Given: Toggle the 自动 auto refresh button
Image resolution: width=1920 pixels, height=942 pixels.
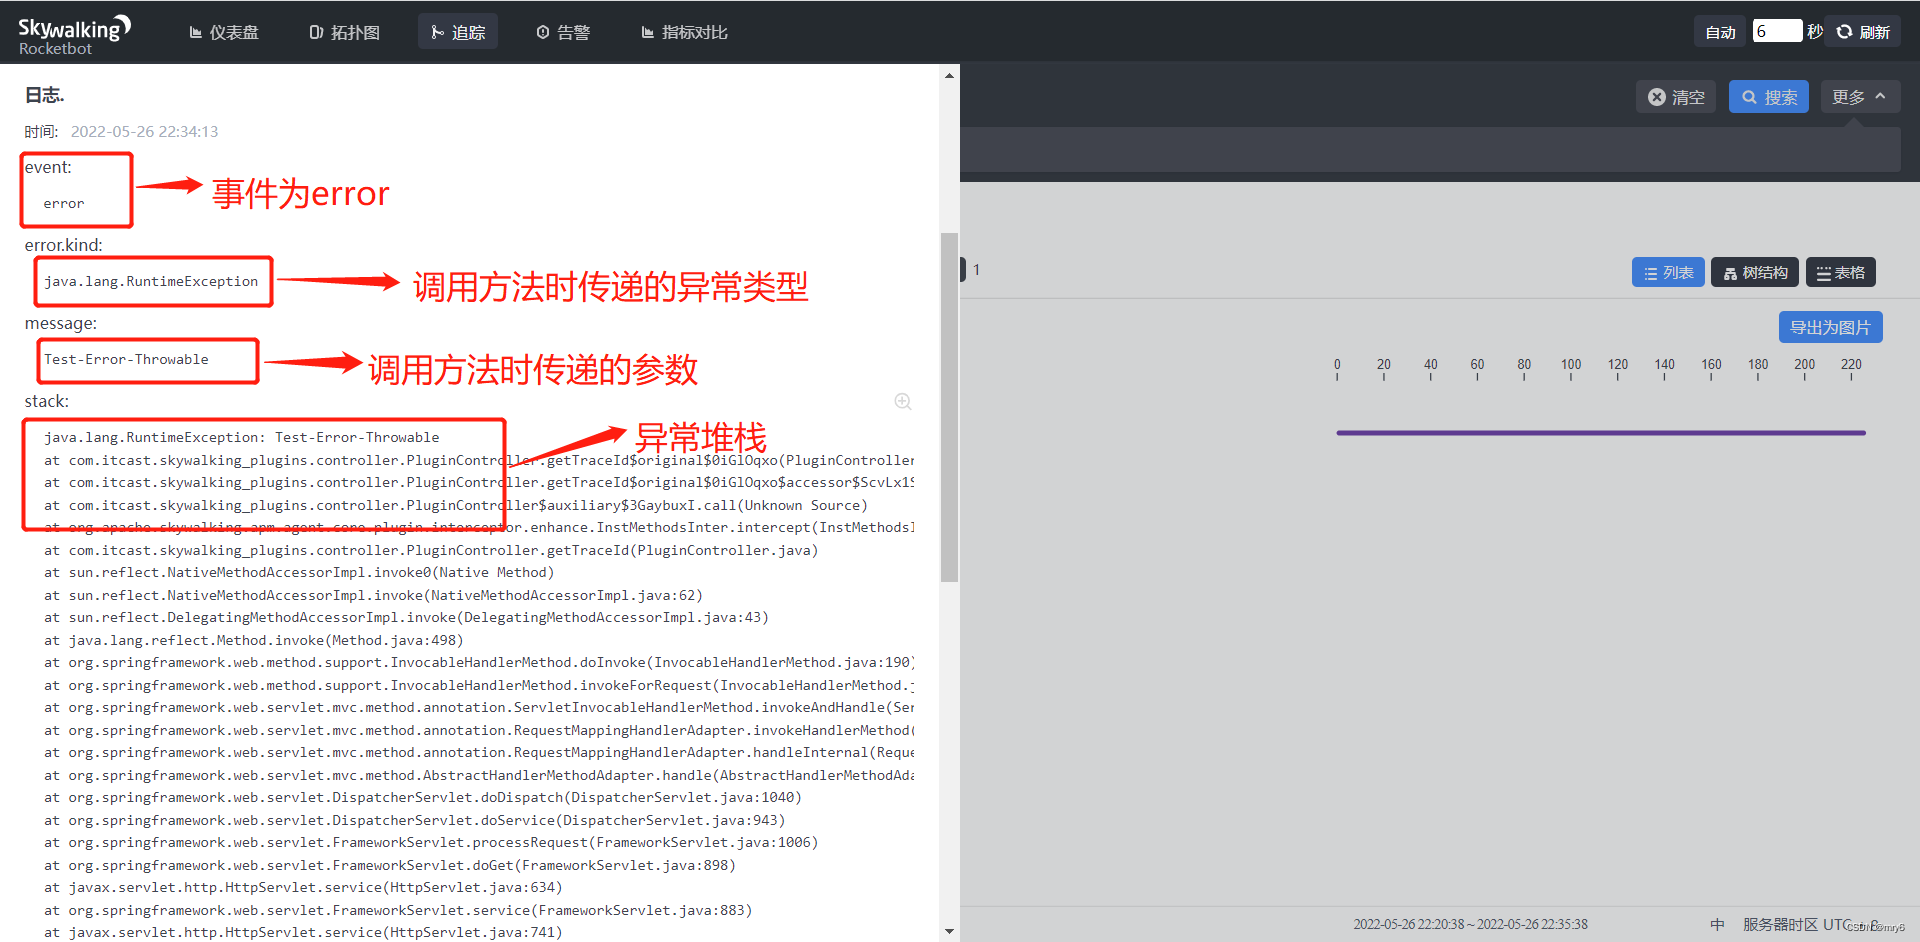Looking at the screenshot, I should tap(1720, 32).
